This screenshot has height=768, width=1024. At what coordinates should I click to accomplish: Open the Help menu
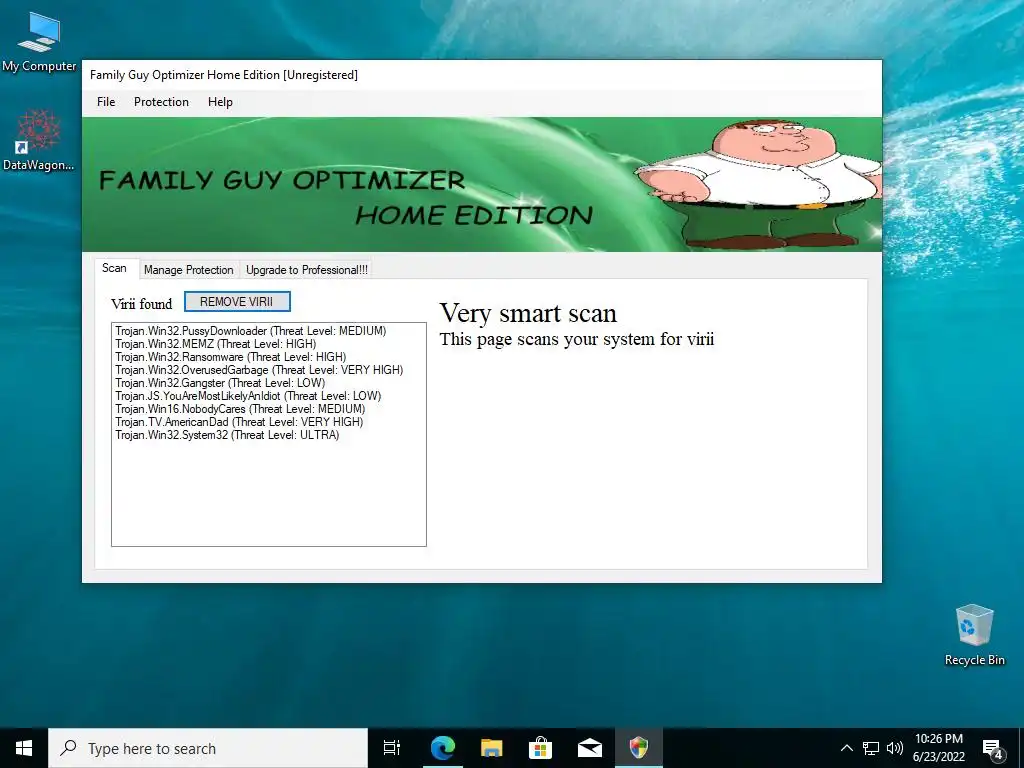click(220, 102)
